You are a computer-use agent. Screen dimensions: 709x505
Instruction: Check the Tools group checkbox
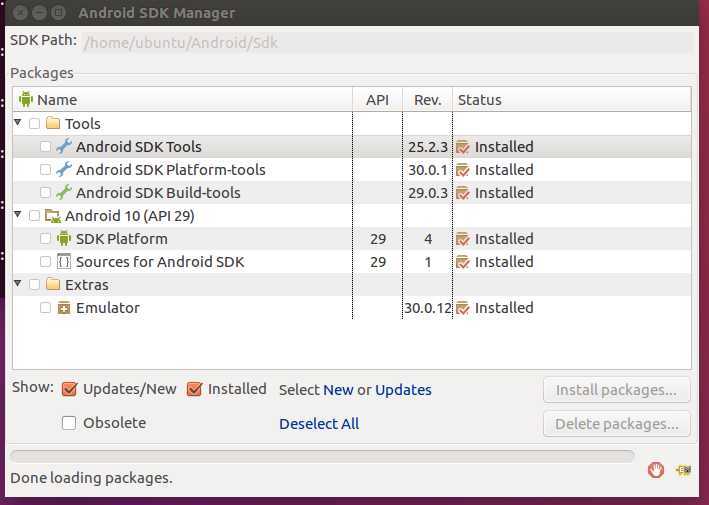[34, 123]
